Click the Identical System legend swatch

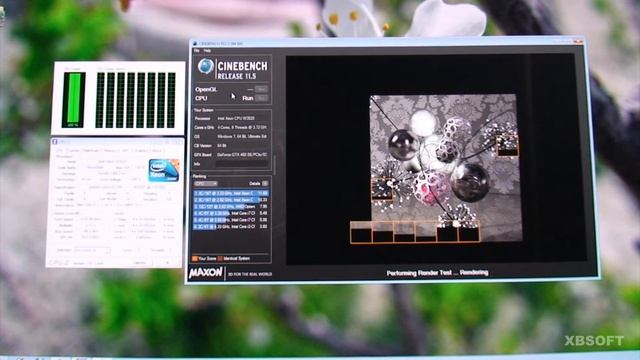click(x=220, y=258)
